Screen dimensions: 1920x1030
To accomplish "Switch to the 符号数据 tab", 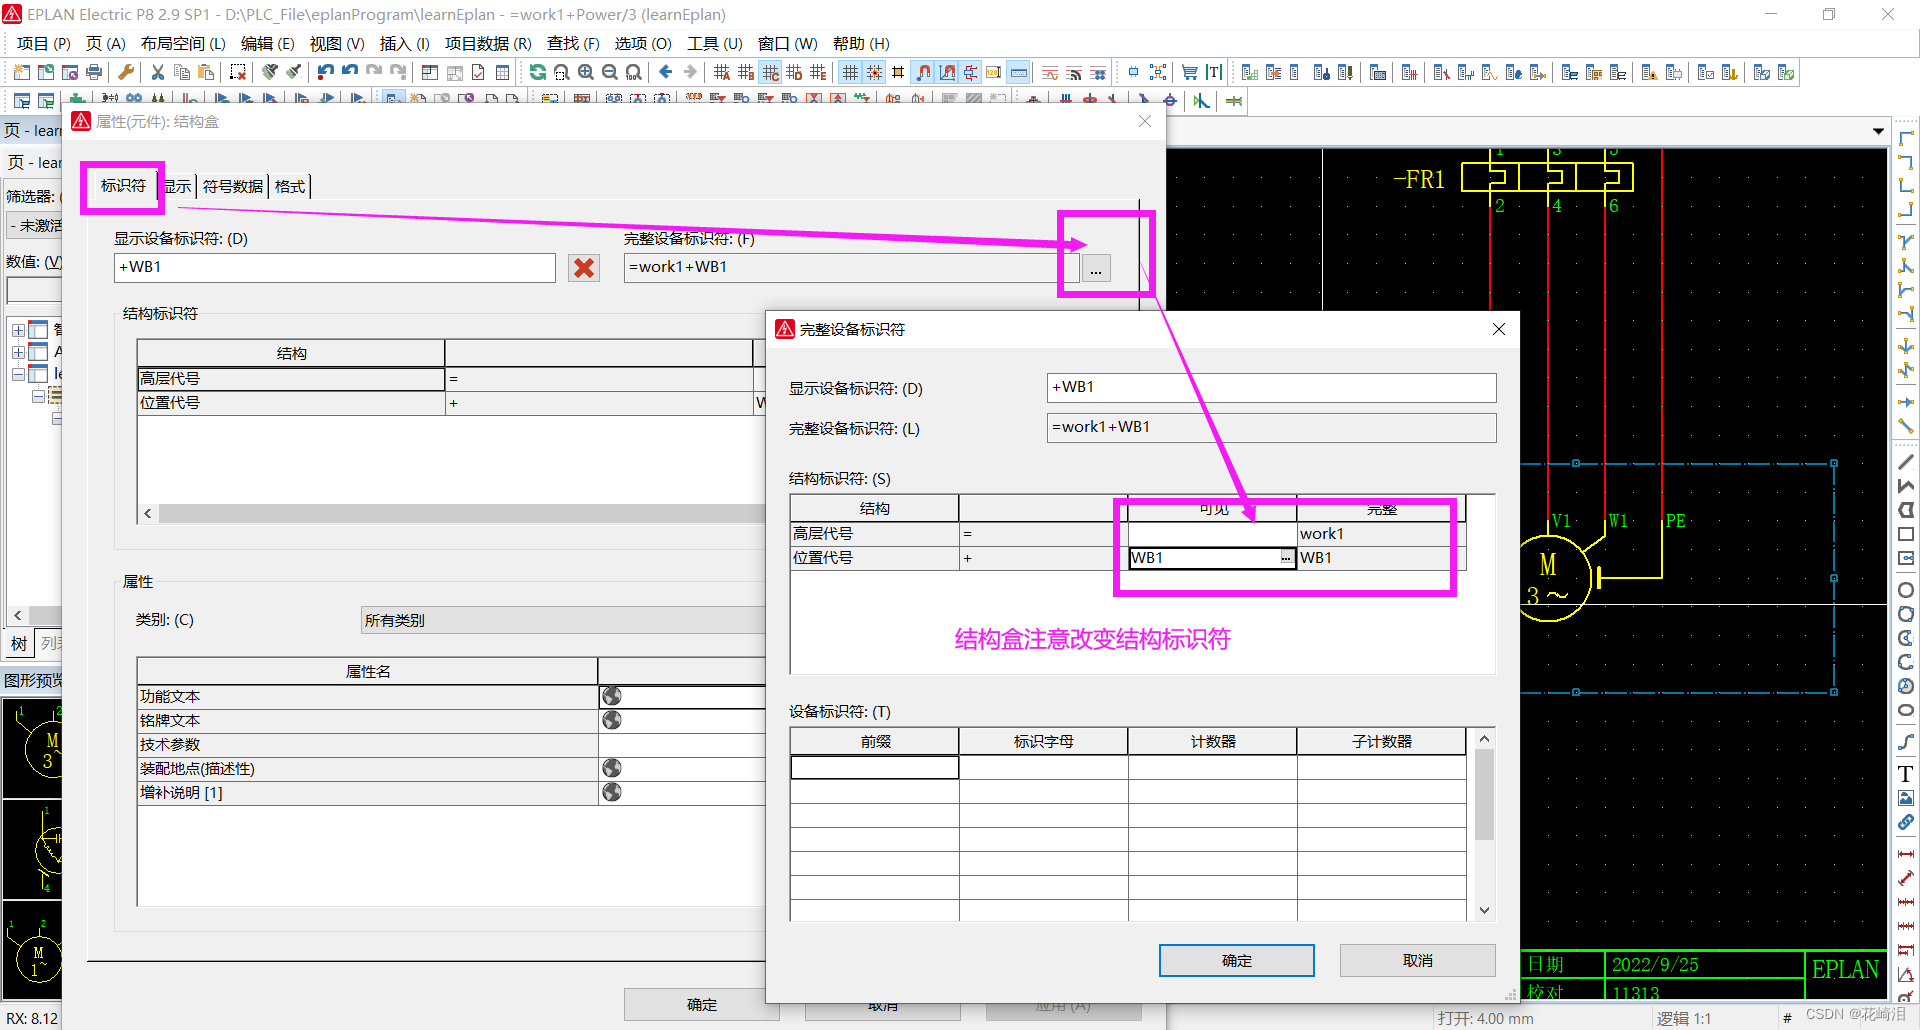I will pyautogui.click(x=233, y=186).
